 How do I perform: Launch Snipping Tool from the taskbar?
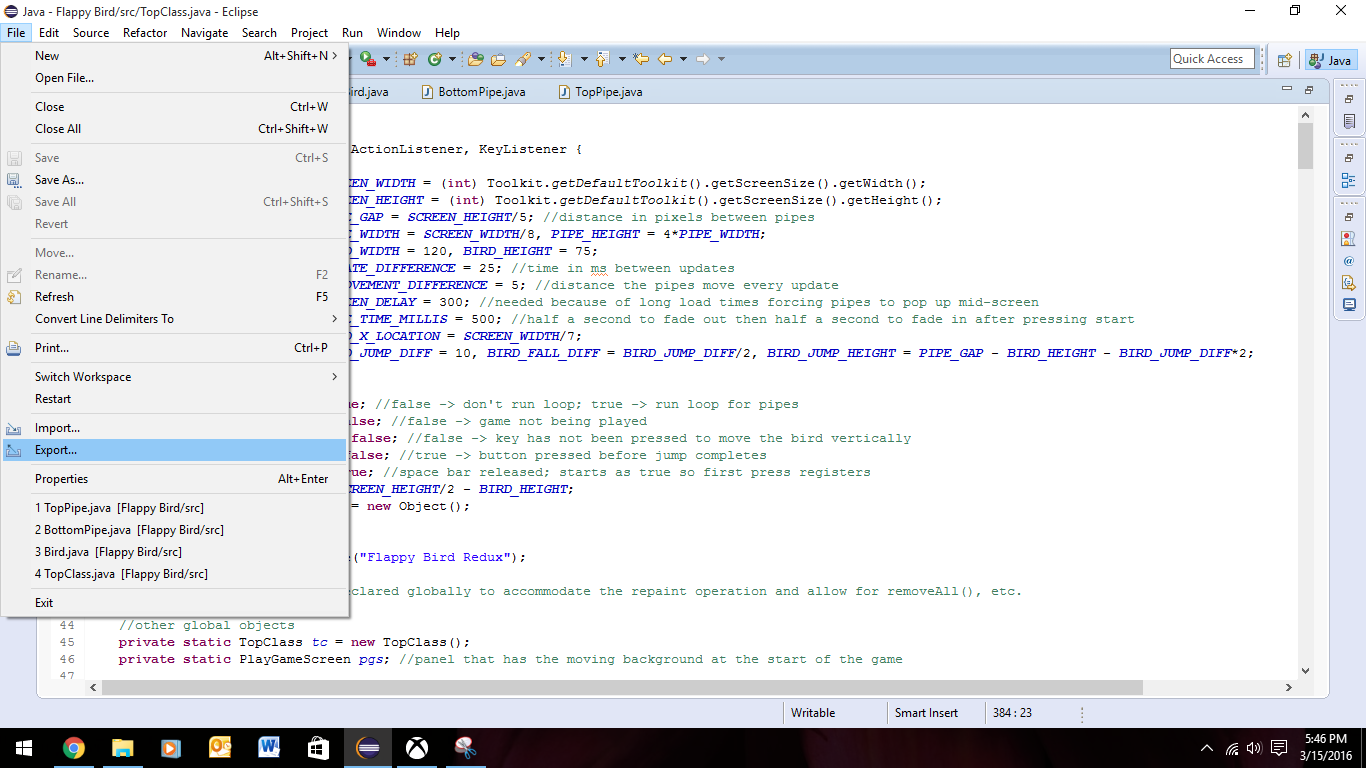tap(466, 747)
